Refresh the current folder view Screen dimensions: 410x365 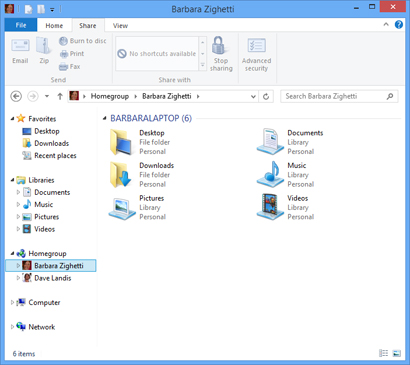click(266, 97)
